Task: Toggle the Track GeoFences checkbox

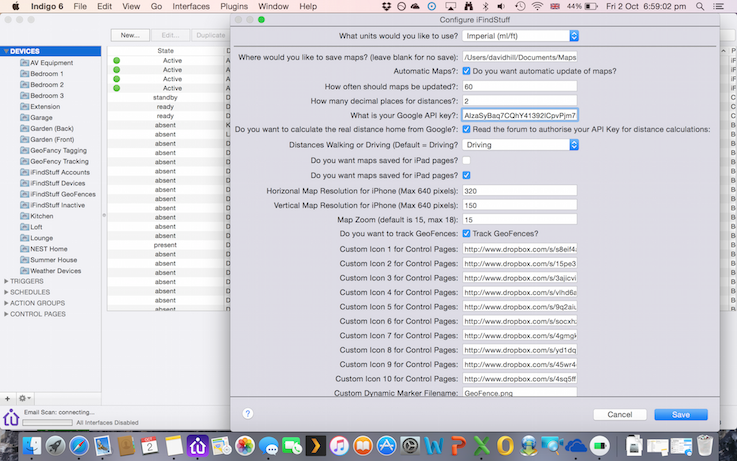Action: click(466, 233)
